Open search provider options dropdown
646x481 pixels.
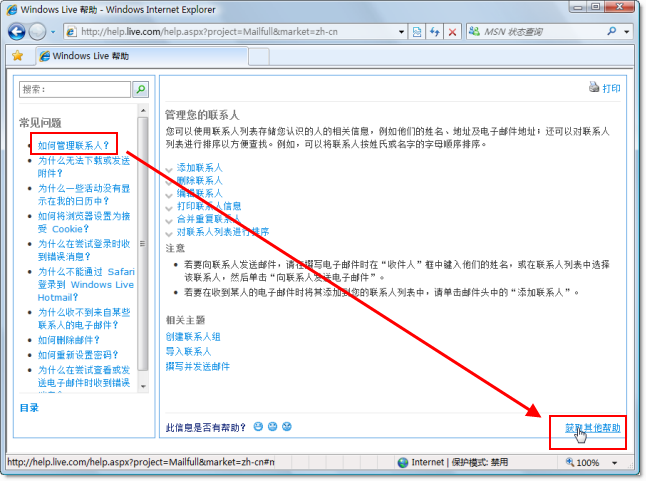point(627,32)
